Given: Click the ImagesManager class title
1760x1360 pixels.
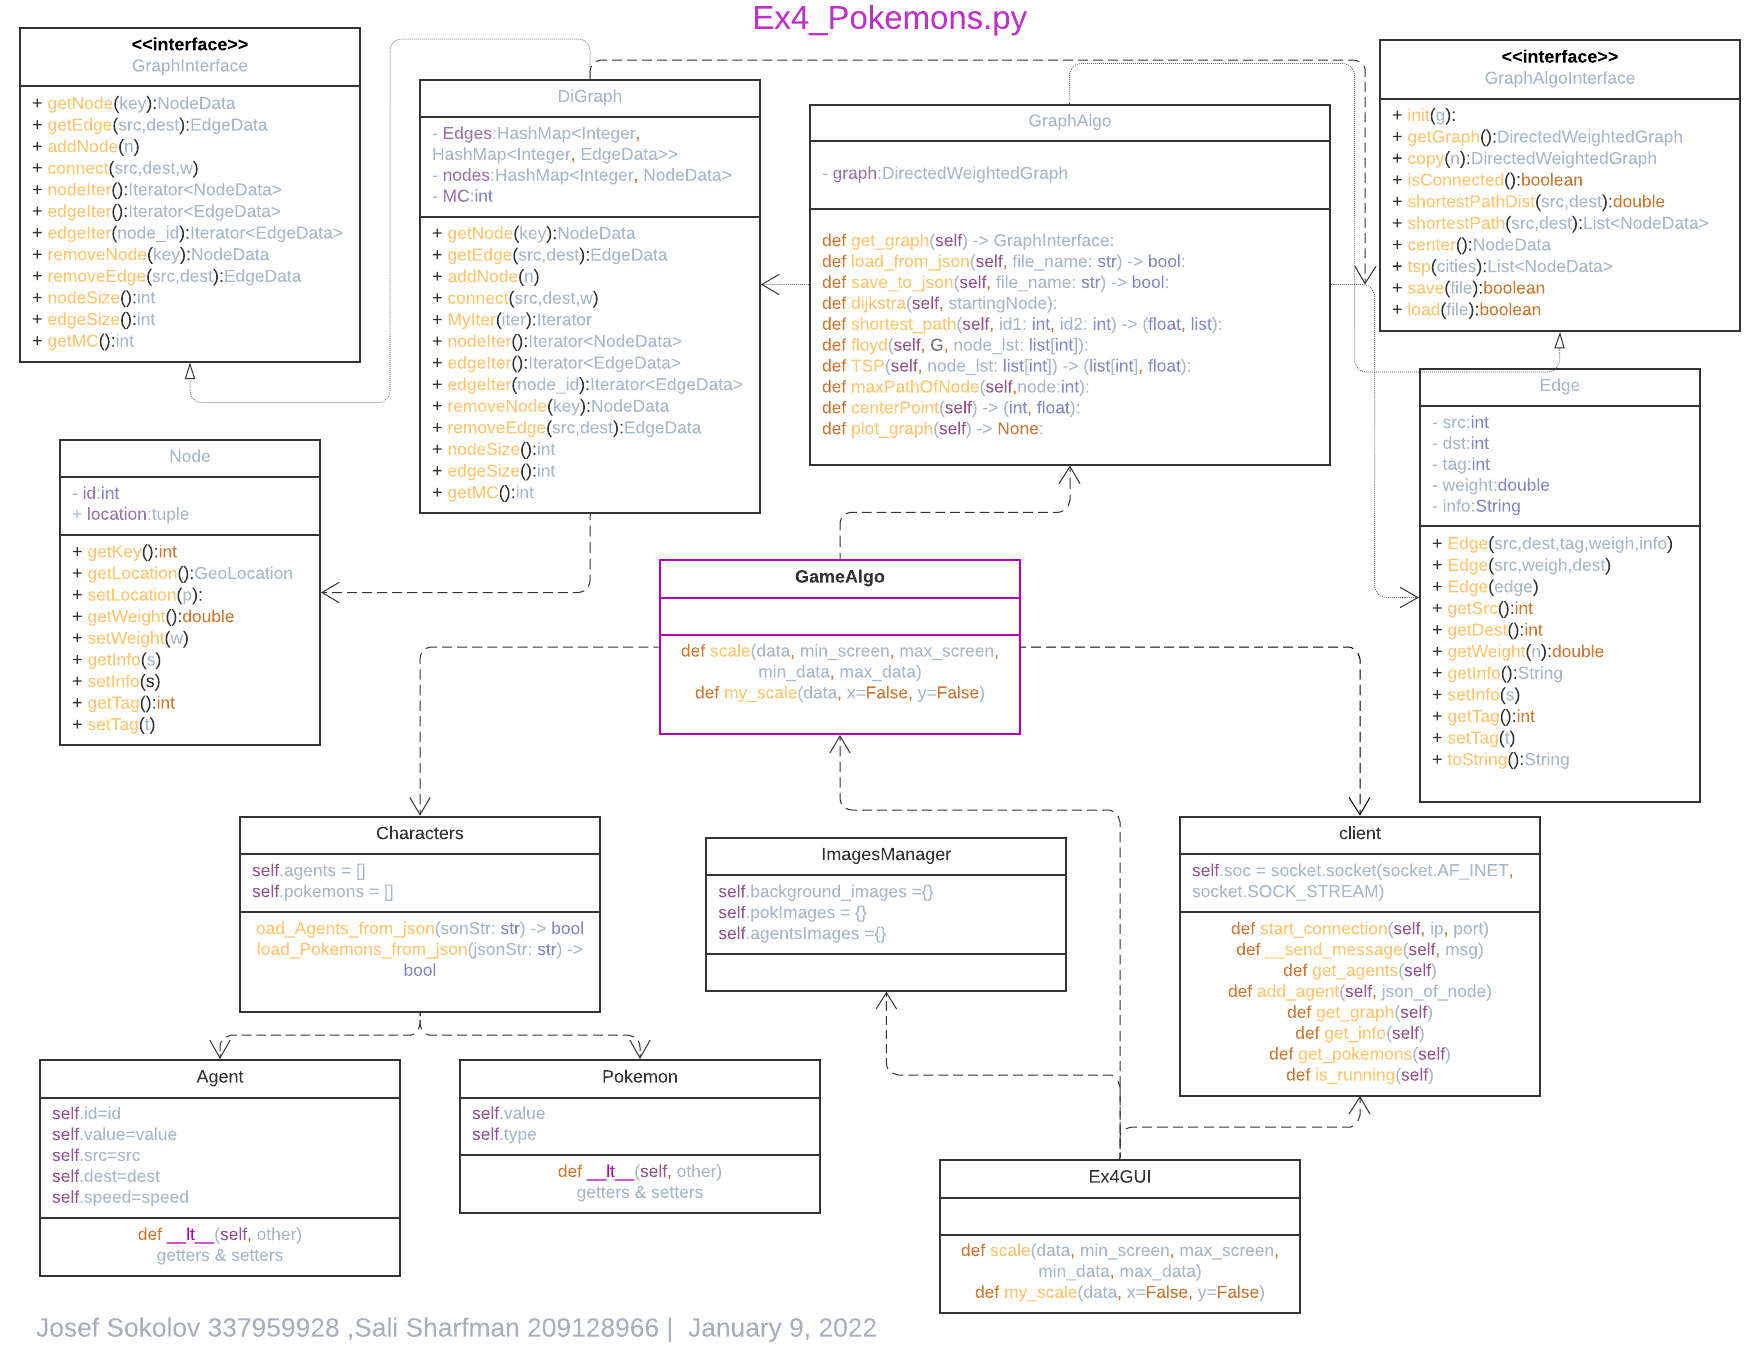Looking at the screenshot, I should (x=886, y=854).
